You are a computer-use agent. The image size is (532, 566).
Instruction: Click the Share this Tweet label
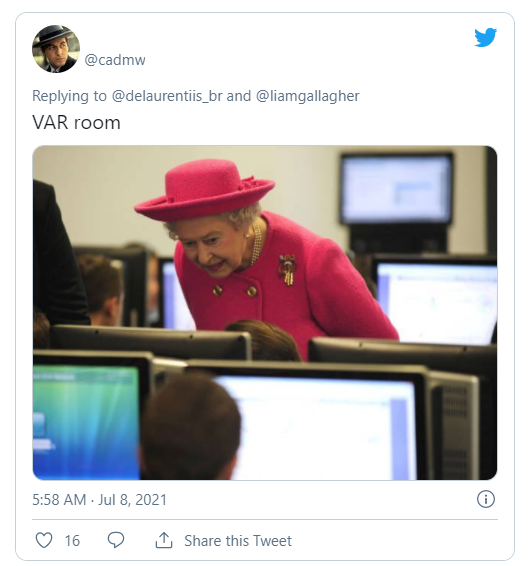pyautogui.click(x=238, y=541)
